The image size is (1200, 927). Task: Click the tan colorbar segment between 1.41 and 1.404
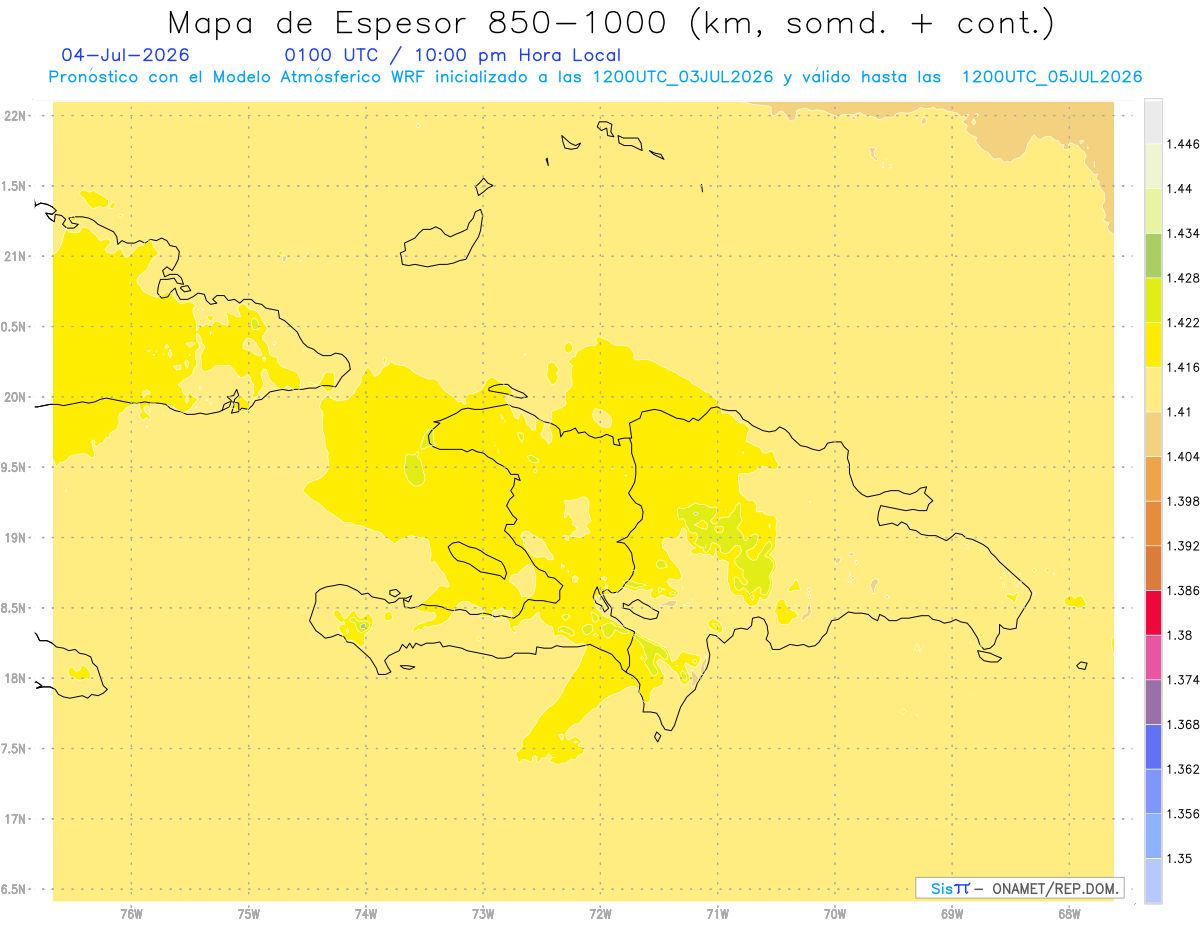1153,433
